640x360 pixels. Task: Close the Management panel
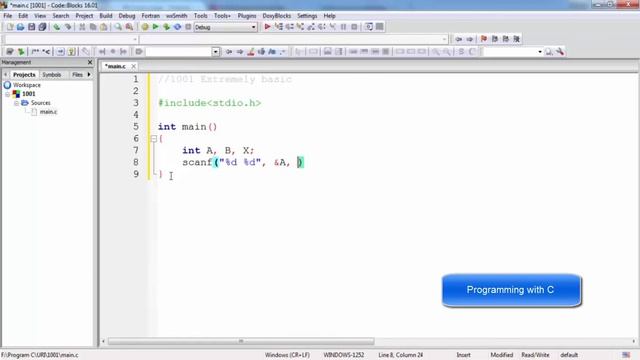pyautogui.click(x=90, y=62)
